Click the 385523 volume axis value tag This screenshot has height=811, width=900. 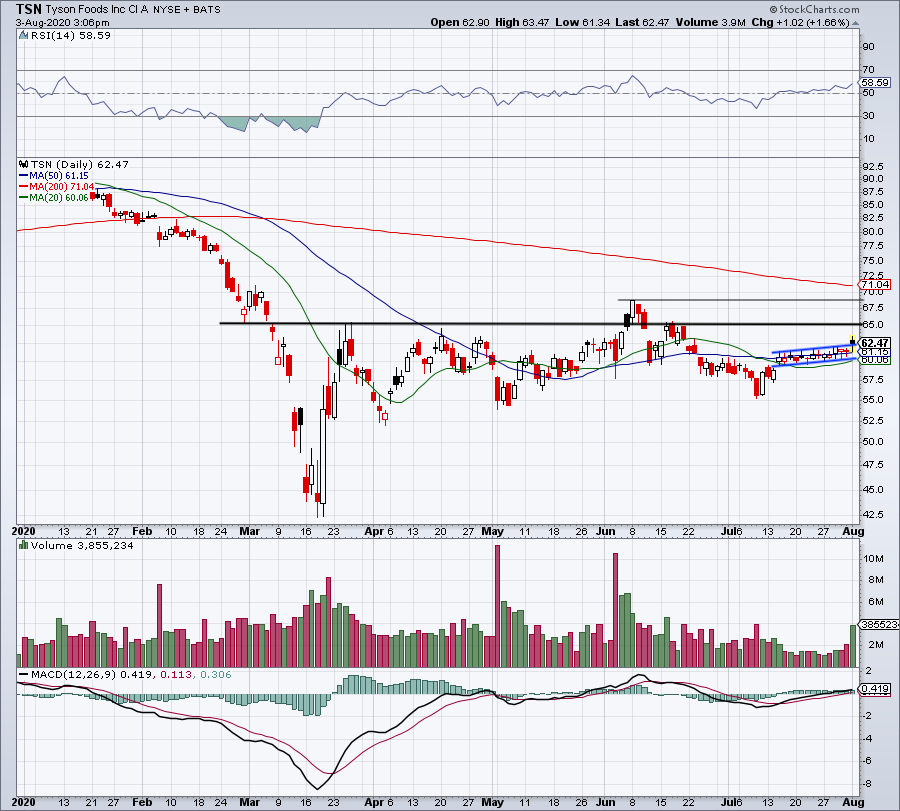[878, 624]
